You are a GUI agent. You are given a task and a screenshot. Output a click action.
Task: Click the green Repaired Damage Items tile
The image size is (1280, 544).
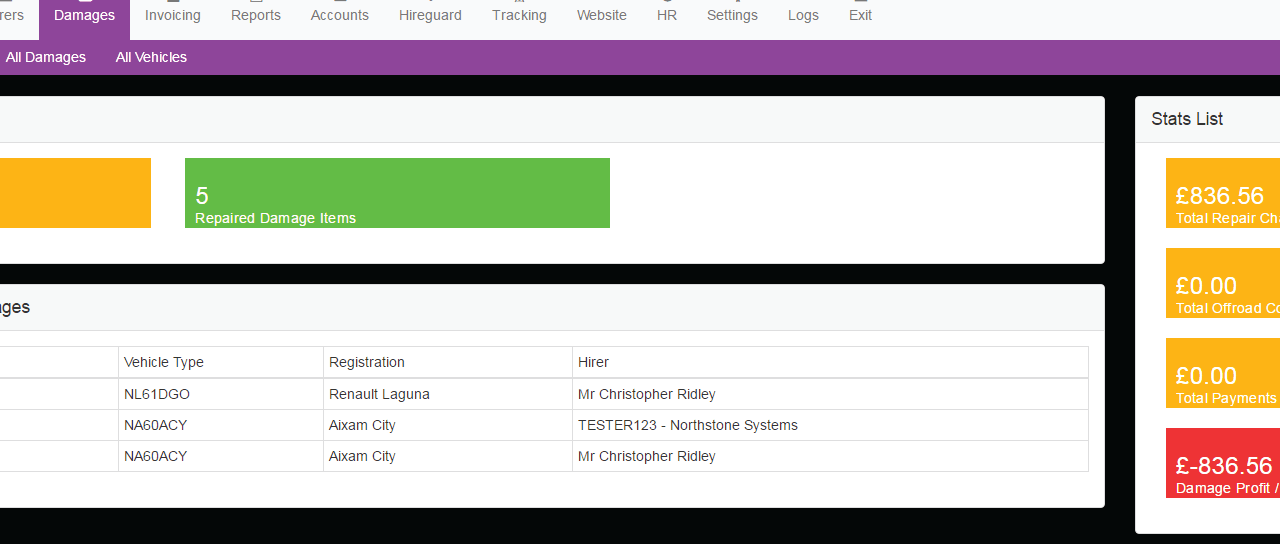[x=397, y=193]
